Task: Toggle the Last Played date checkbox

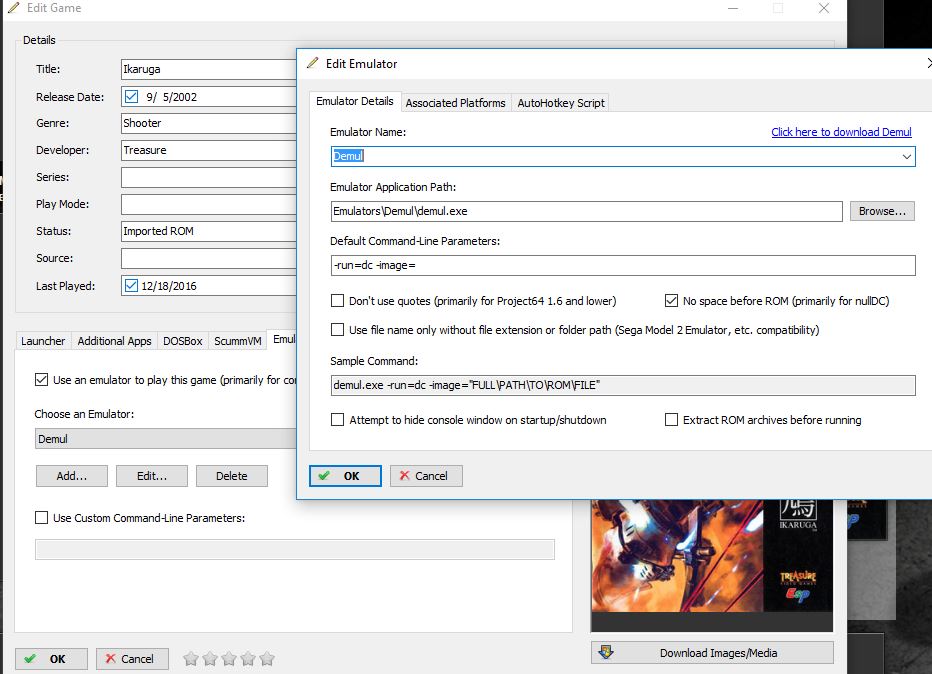Action: [x=131, y=285]
